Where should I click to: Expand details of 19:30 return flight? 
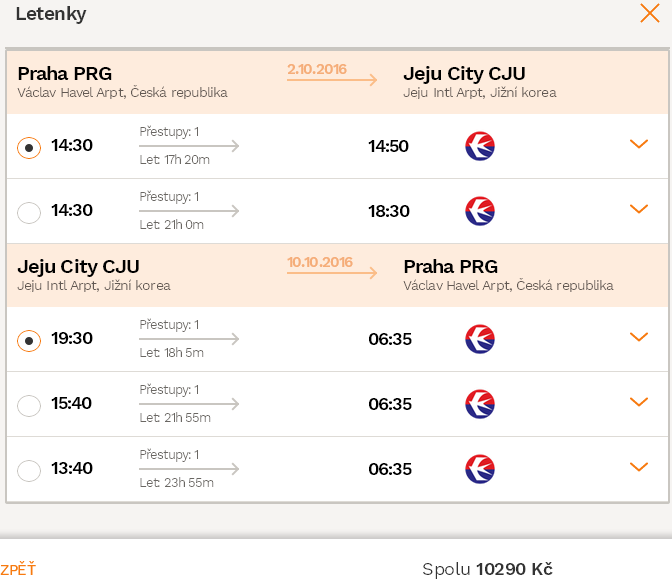pyautogui.click(x=639, y=337)
